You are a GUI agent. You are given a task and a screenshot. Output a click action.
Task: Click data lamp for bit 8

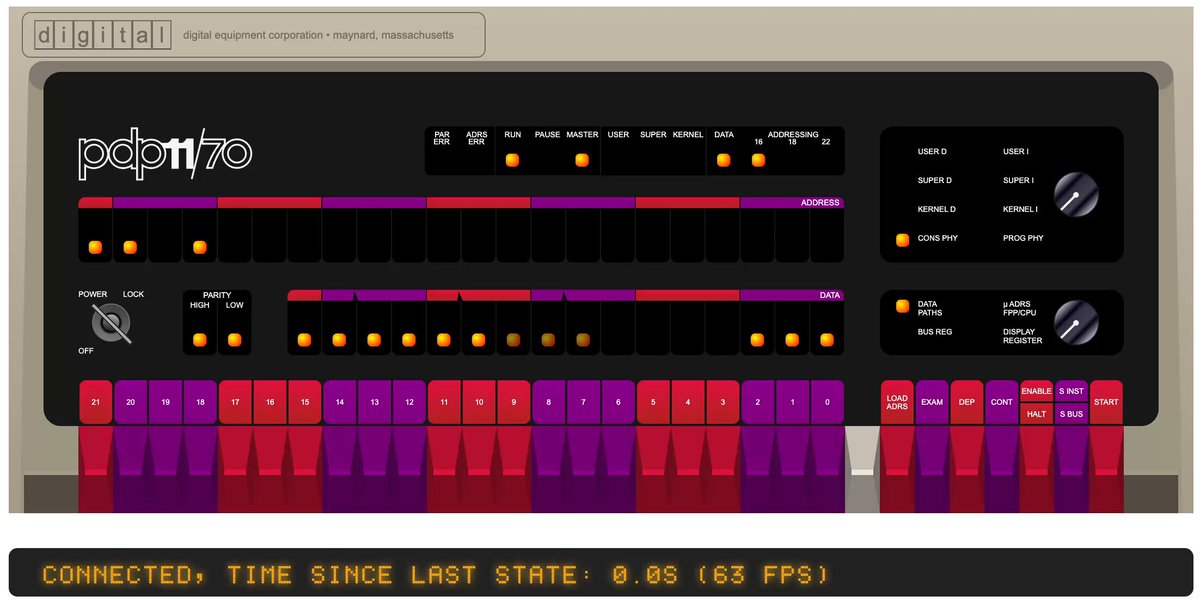pos(548,340)
